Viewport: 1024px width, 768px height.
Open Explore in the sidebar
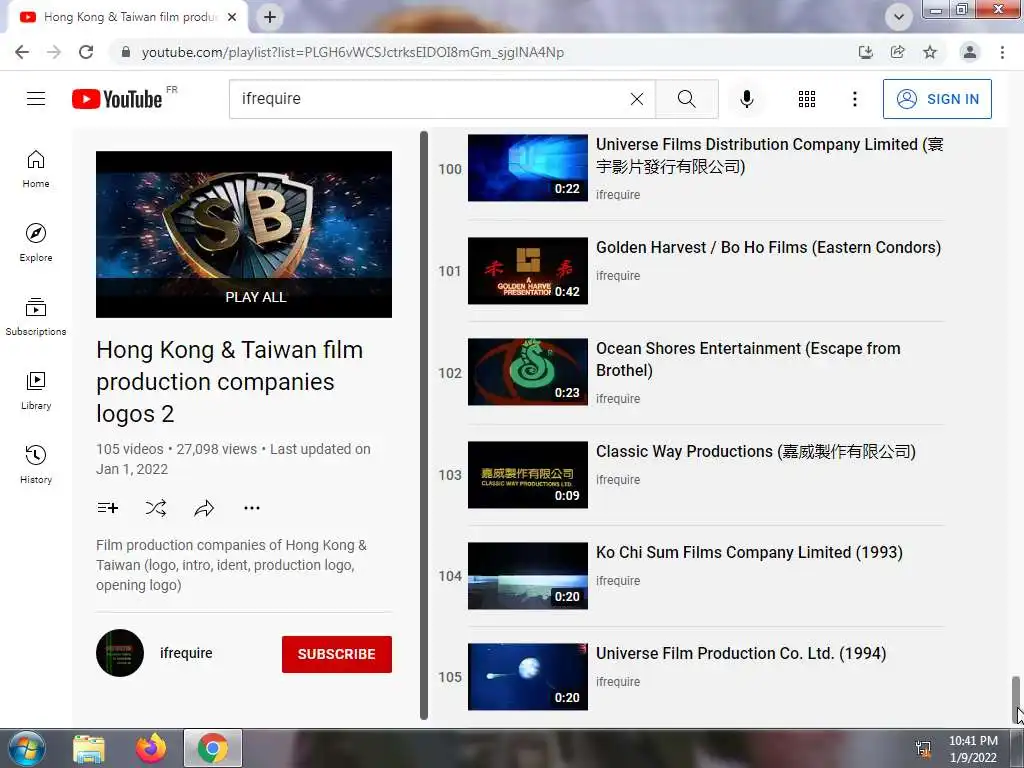[36, 243]
